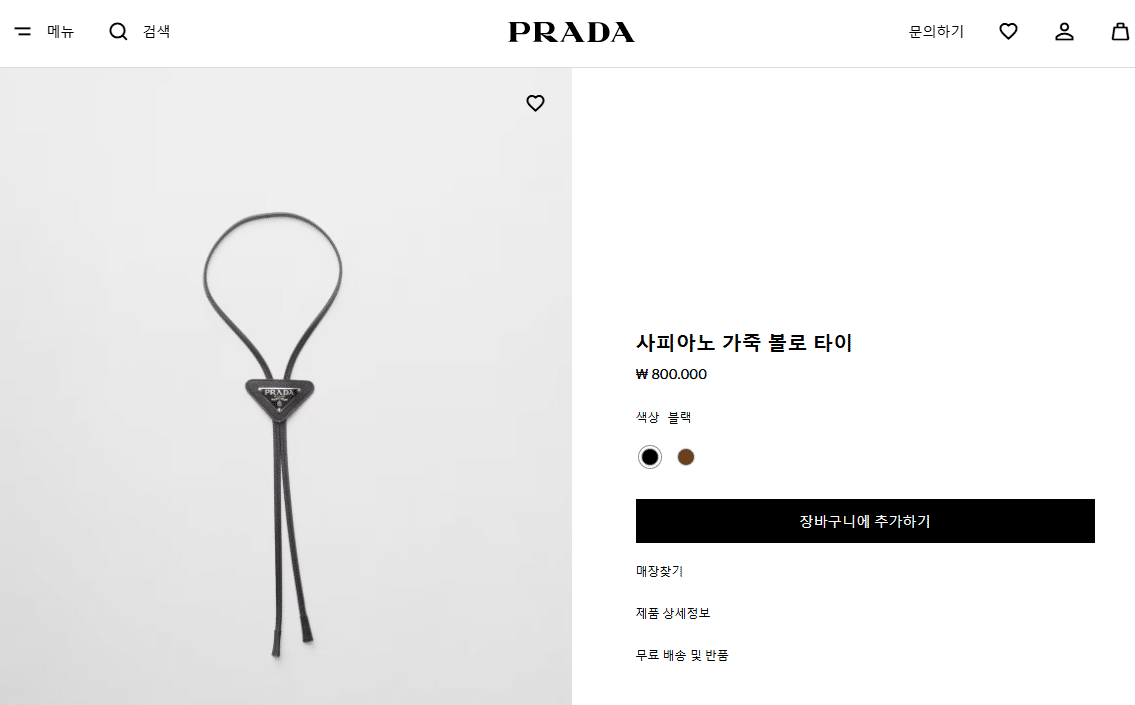Select the black color swatch
The width and height of the screenshot is (1135, 705).
(x=649, y=457)
